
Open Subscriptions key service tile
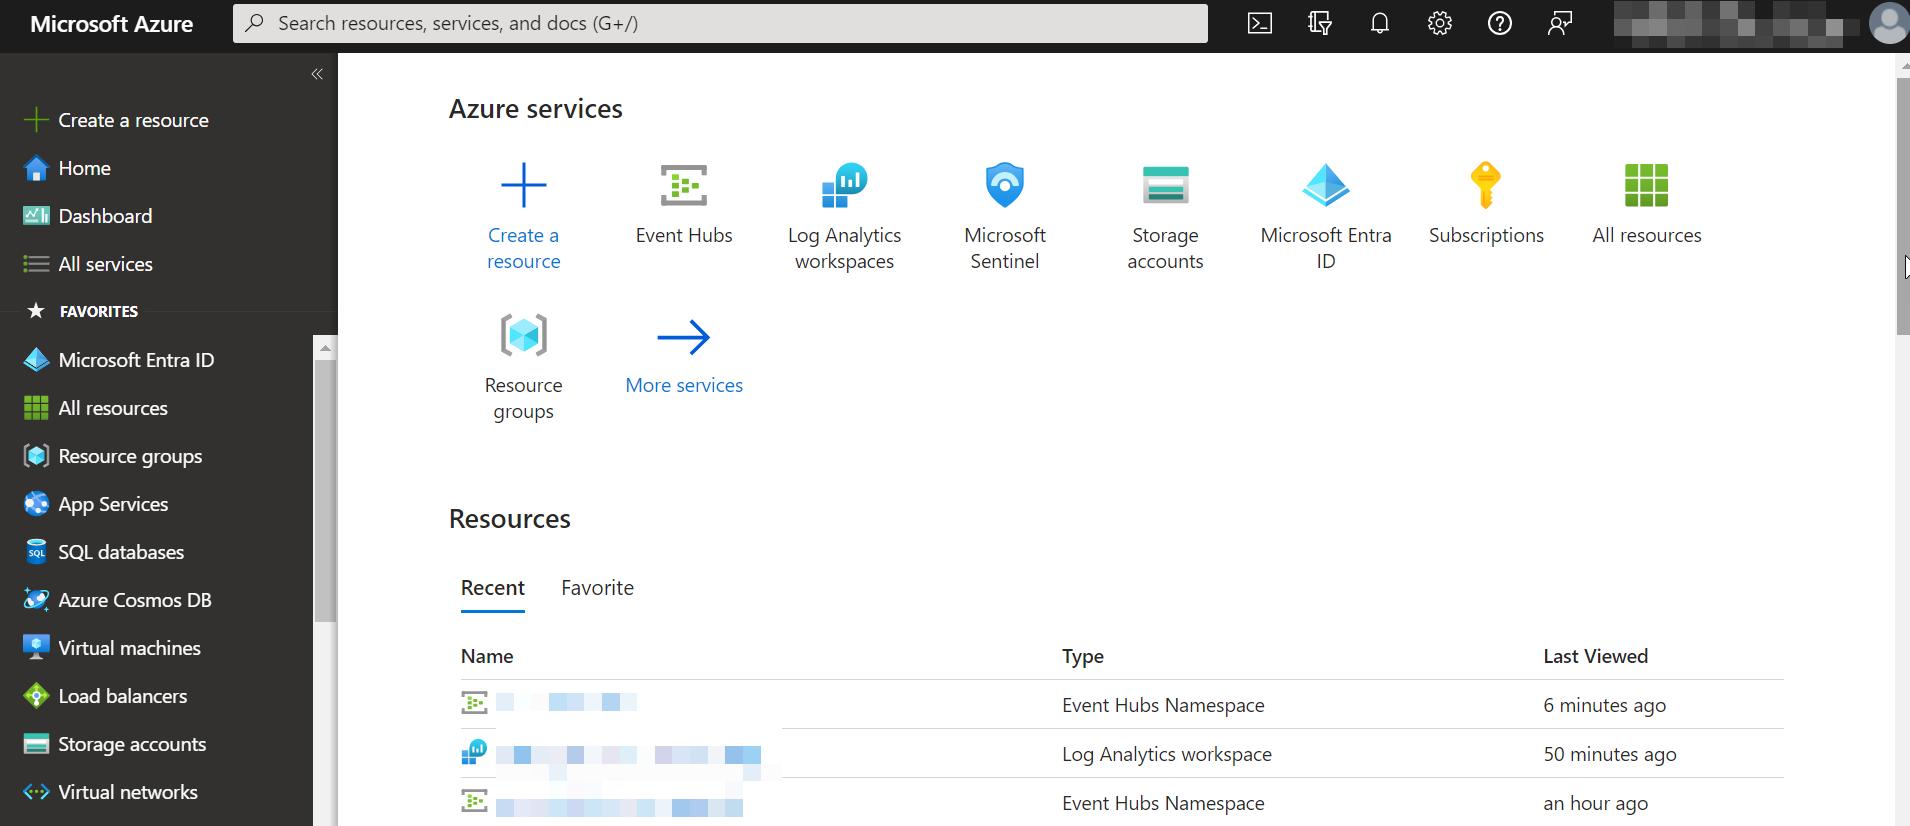pos(1486,204)
